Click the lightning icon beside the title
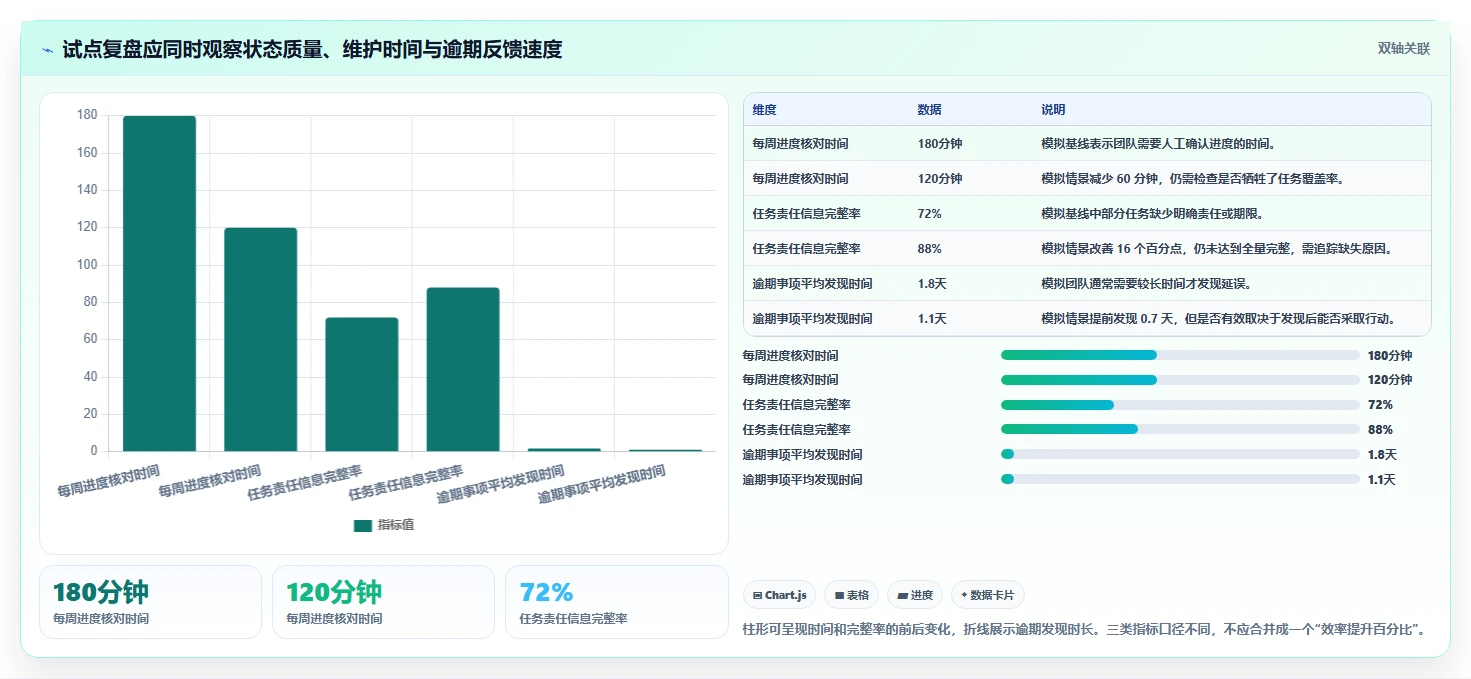The height and width of the screenshot is (679, 1471). point(47,49)
